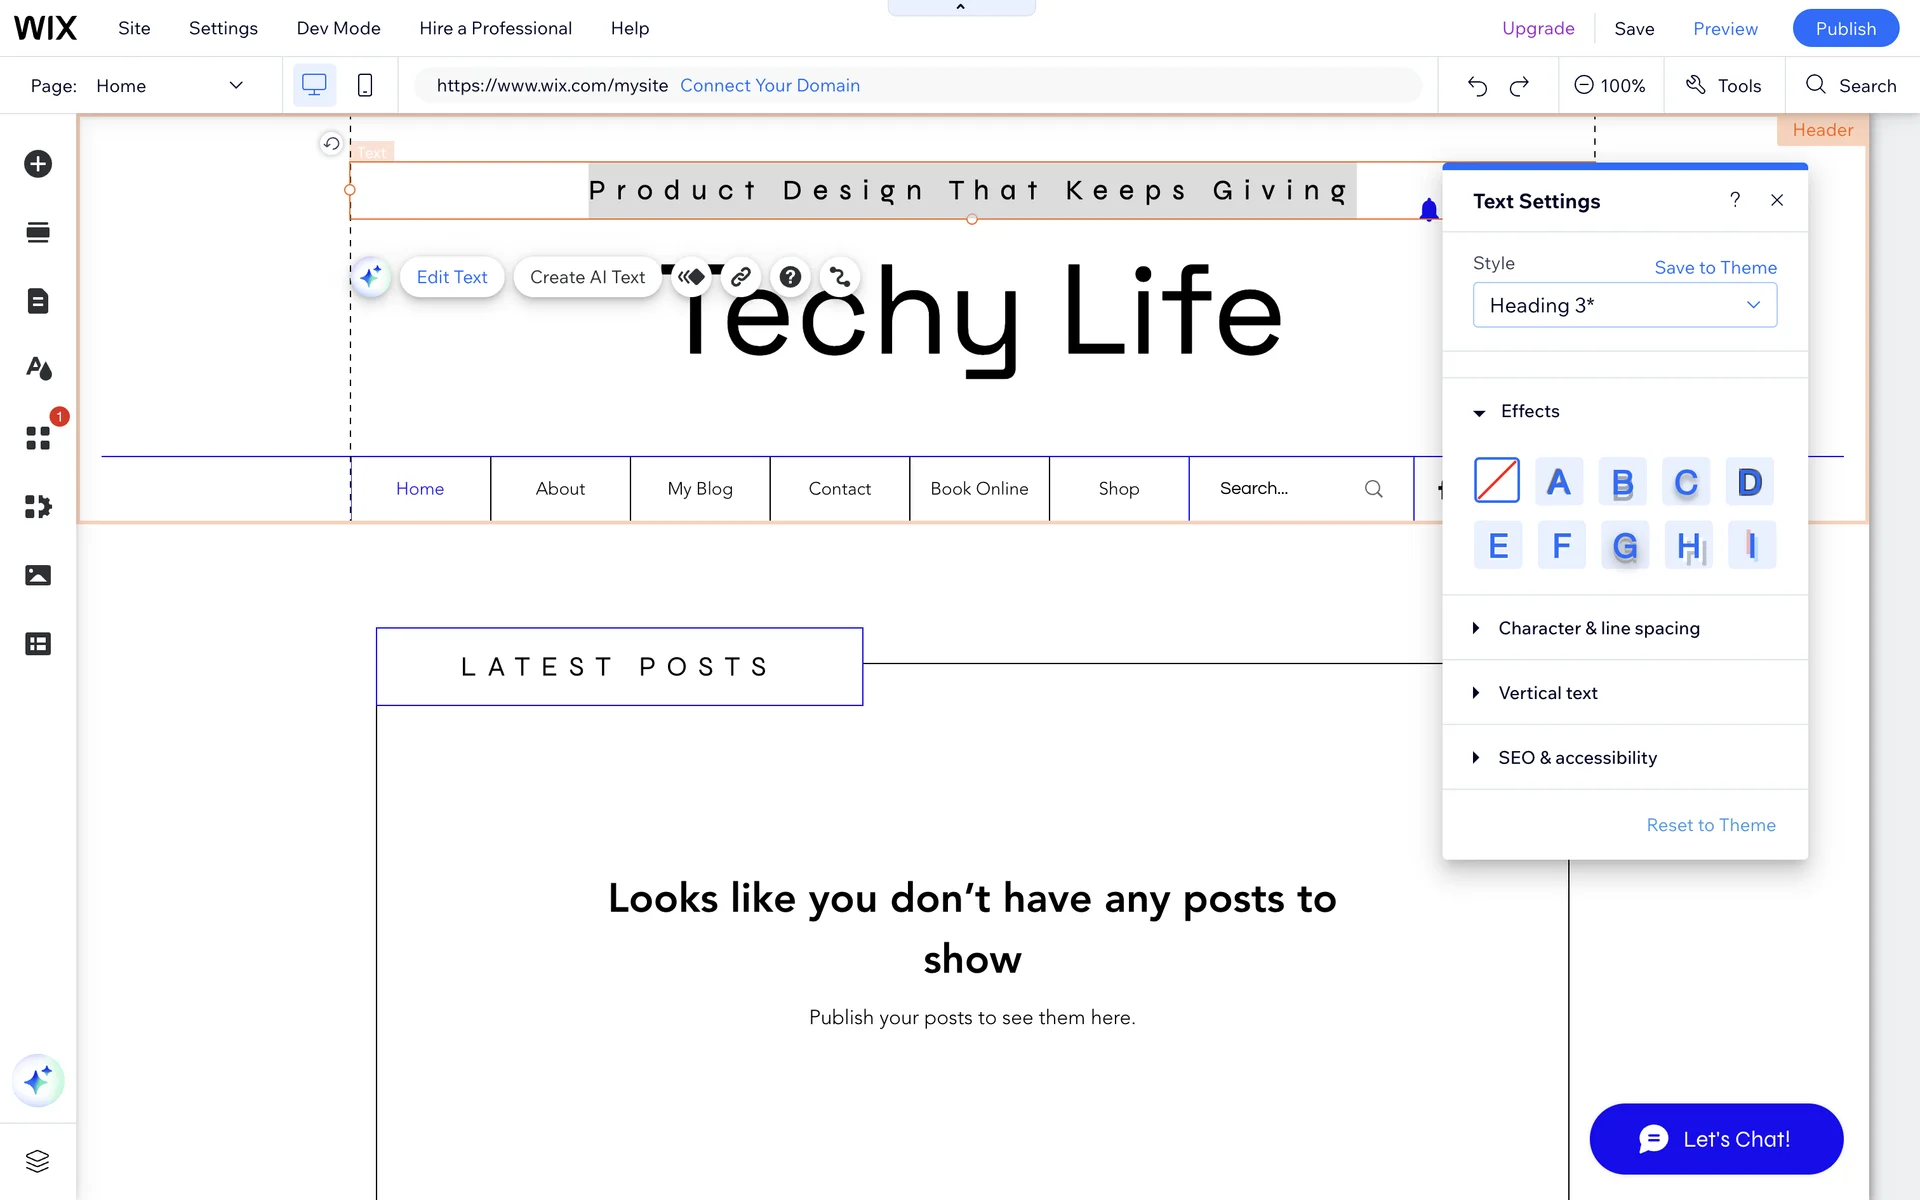Click the undo arrow

1477,86
